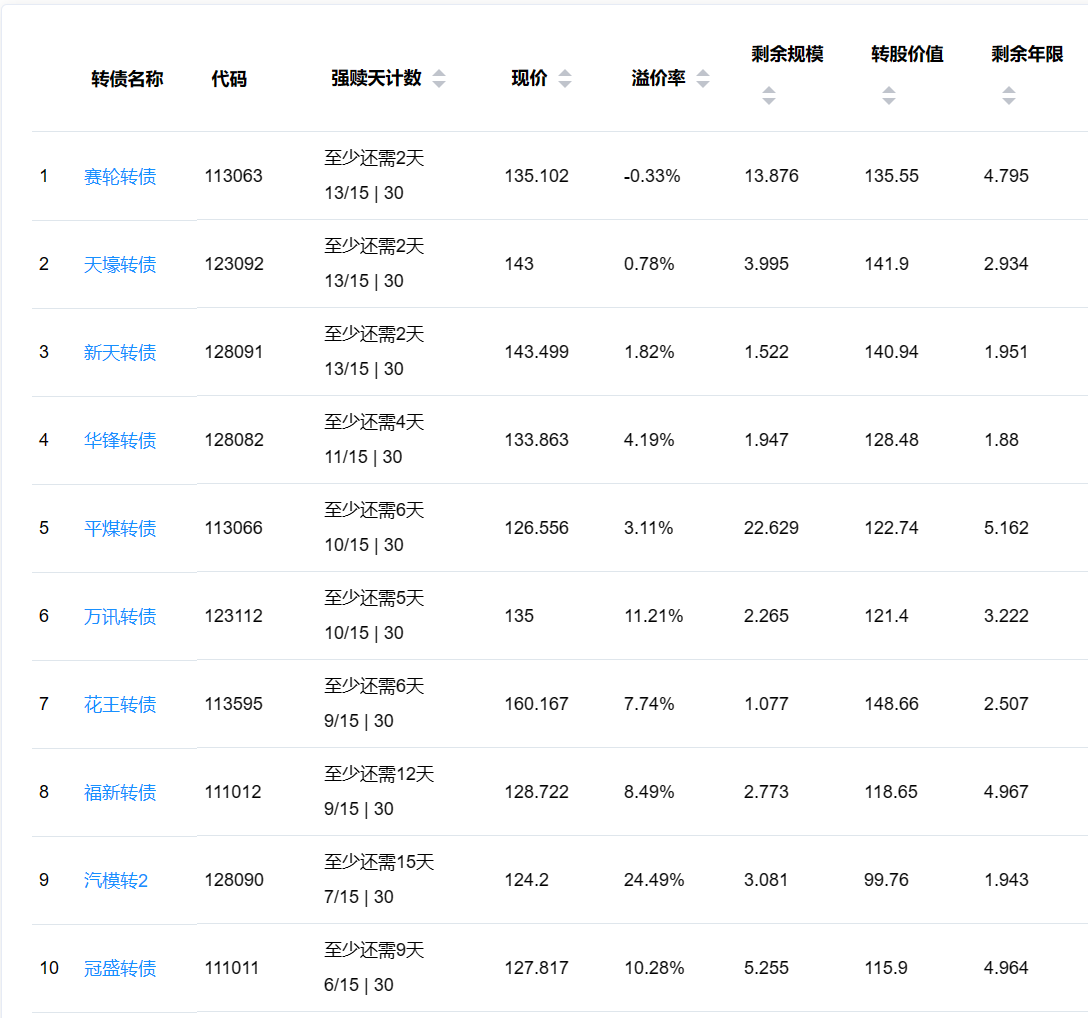
Task: Open the 赛轮转债 bond link
Action: [120, 177]
